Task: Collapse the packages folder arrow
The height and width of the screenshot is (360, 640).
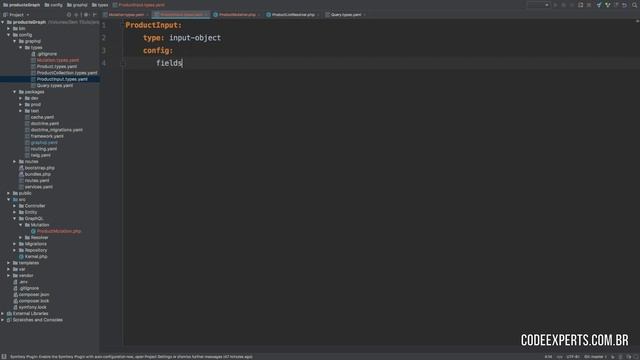Action: click(15, 92)
